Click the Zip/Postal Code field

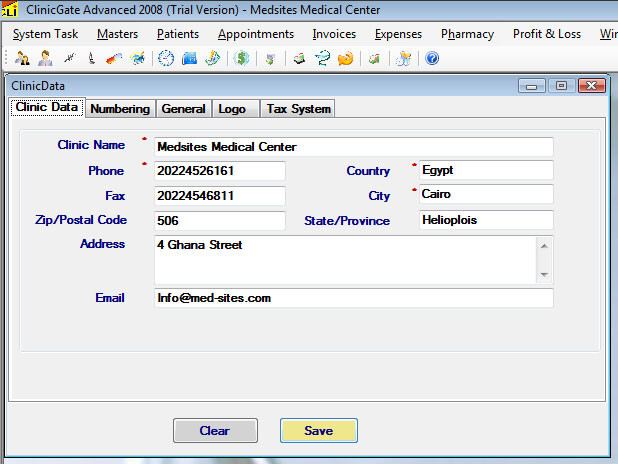click(x=220, y=220)
